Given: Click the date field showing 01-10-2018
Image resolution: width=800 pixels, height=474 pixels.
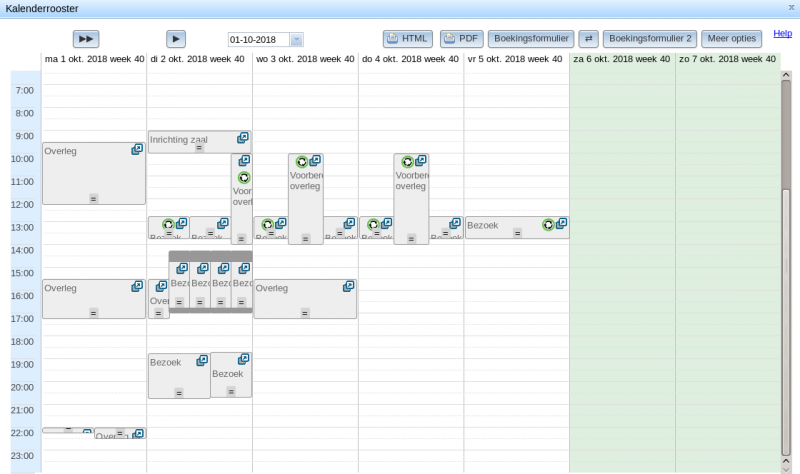Looking at the screenshot, I should (259, 40).
